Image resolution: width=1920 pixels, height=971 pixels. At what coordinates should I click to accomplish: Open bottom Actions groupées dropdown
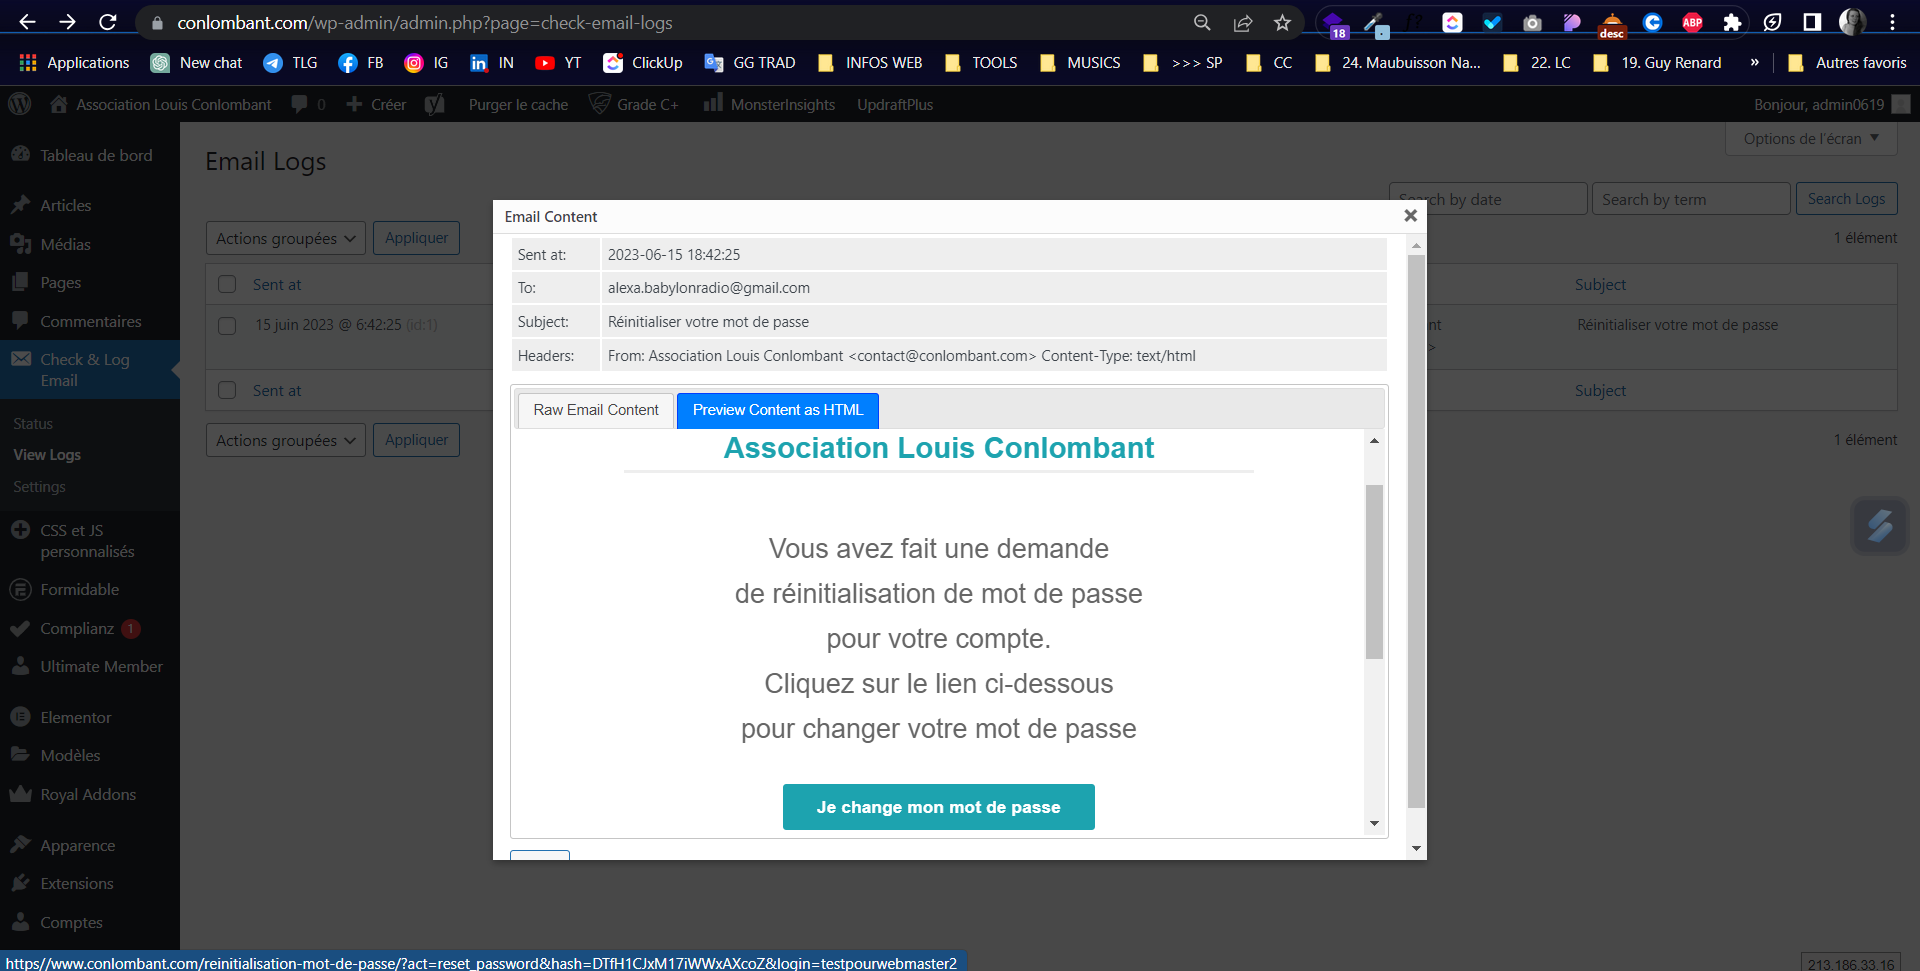(286, 440)
